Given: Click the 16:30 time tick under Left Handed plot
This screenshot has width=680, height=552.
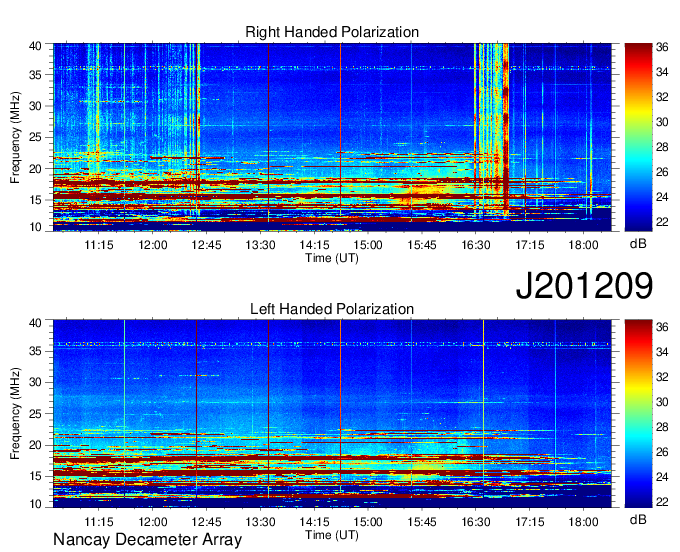Looking at the screenshot, I should (x=476, y=522).
